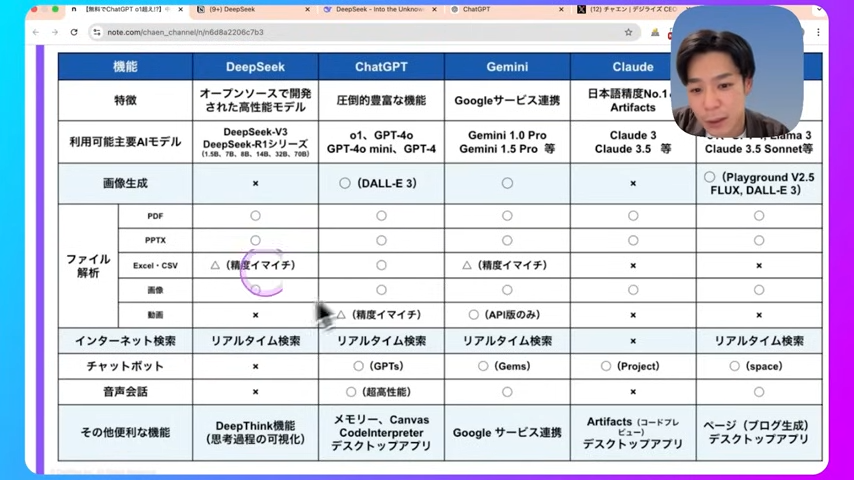The image size is (854, 480).
Task: Open the site information icon in address bar
Action: point(97,32)
